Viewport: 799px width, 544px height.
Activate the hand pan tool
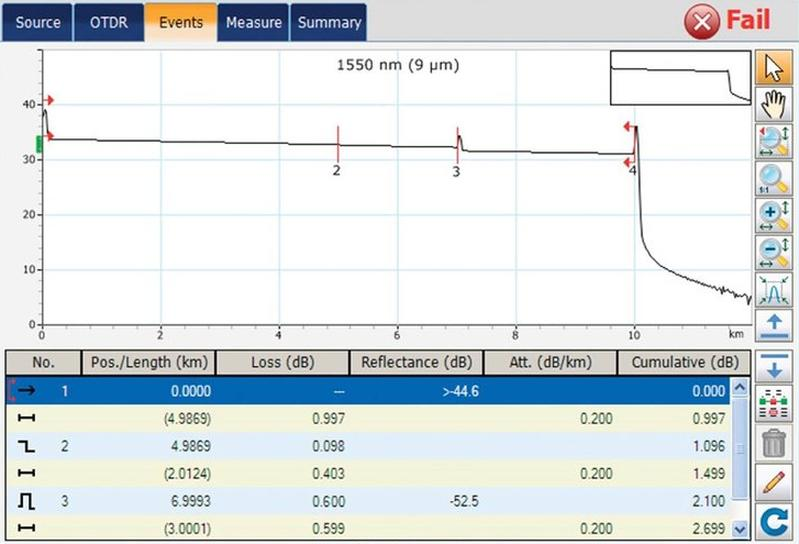pos(772,103)
